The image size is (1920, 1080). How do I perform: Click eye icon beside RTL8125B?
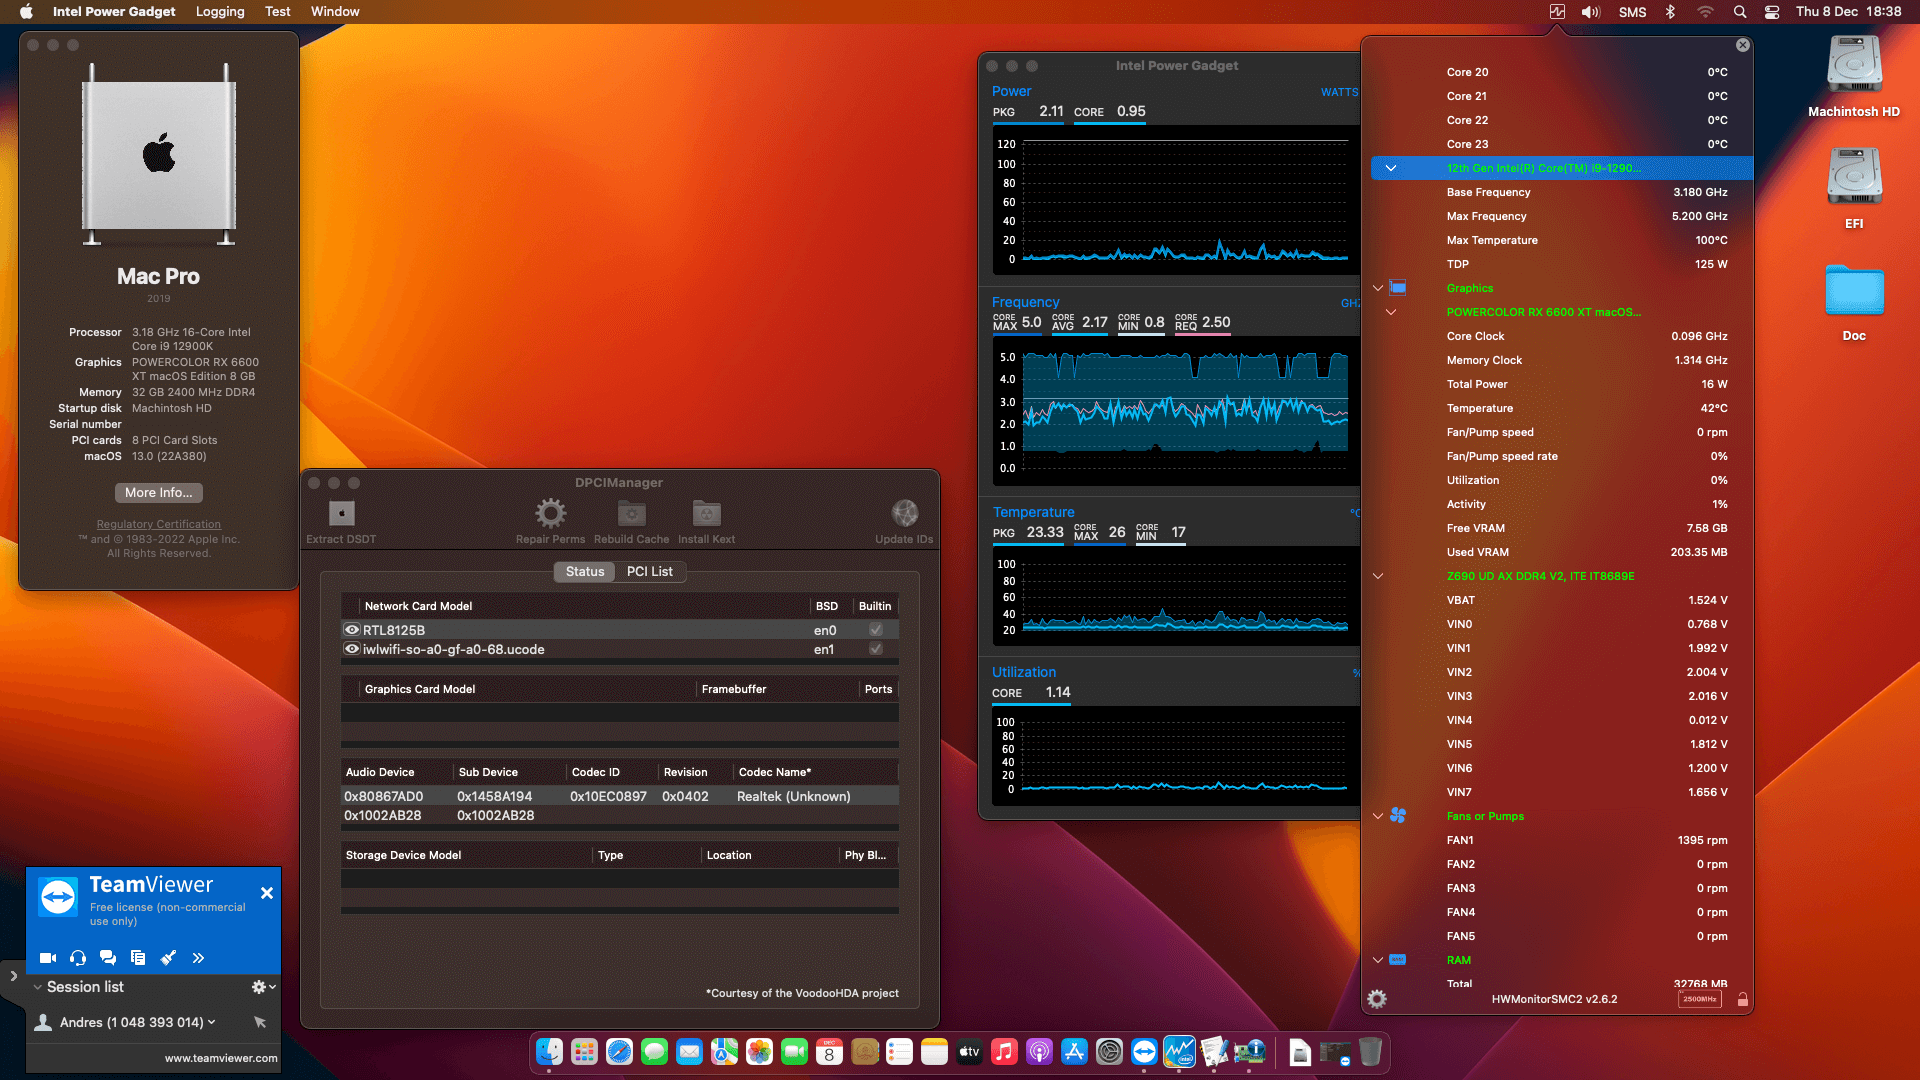(352, 630)
